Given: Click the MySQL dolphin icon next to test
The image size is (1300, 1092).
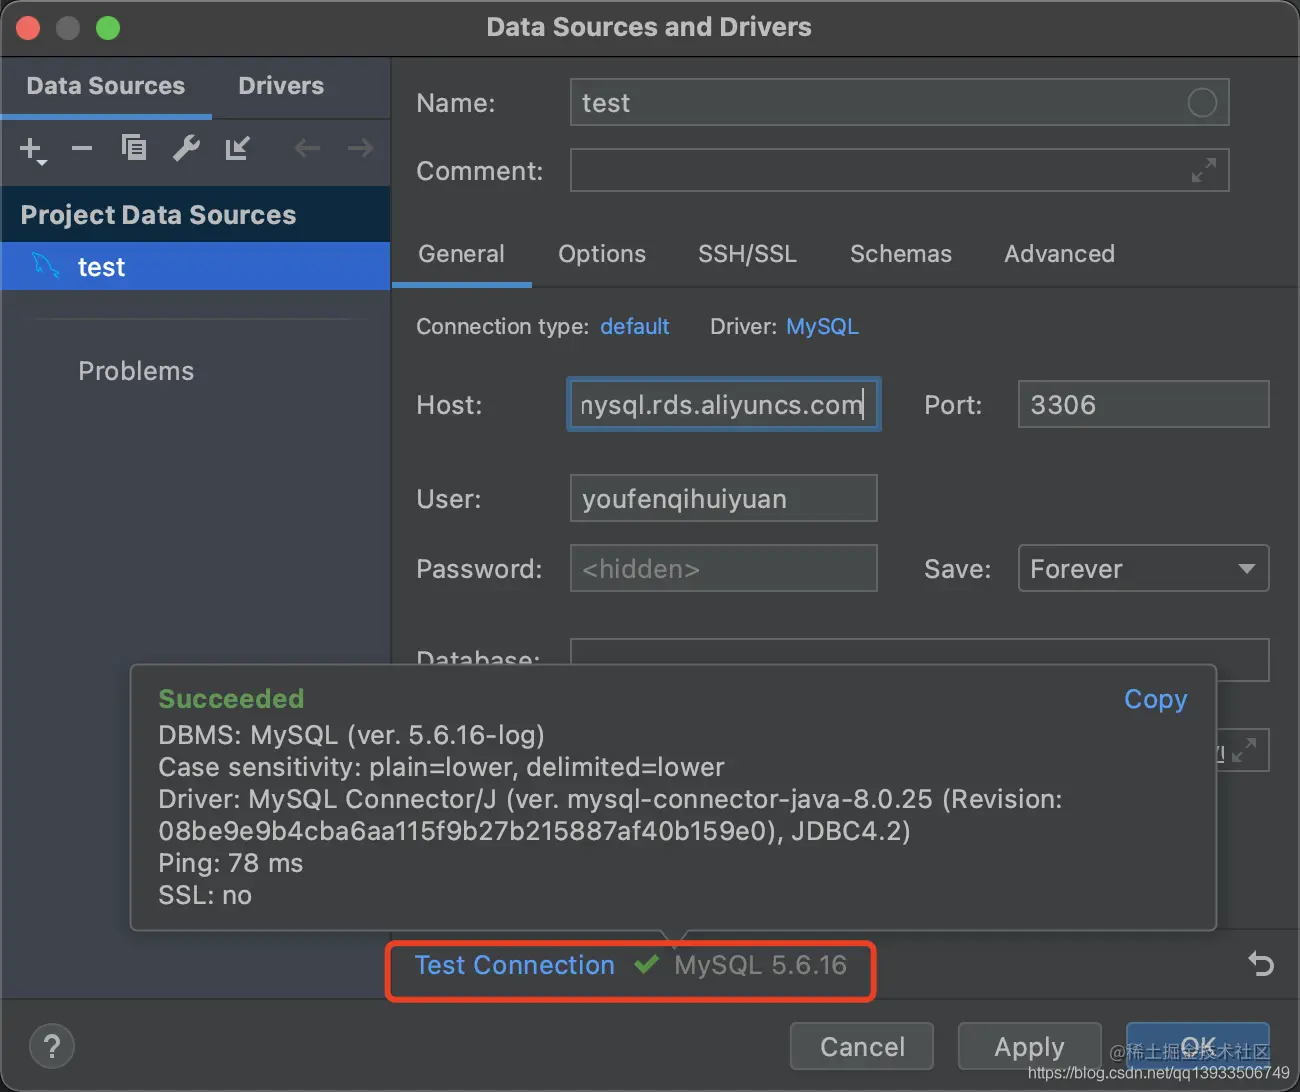Looking at the screenshot, I should point(46,266).
